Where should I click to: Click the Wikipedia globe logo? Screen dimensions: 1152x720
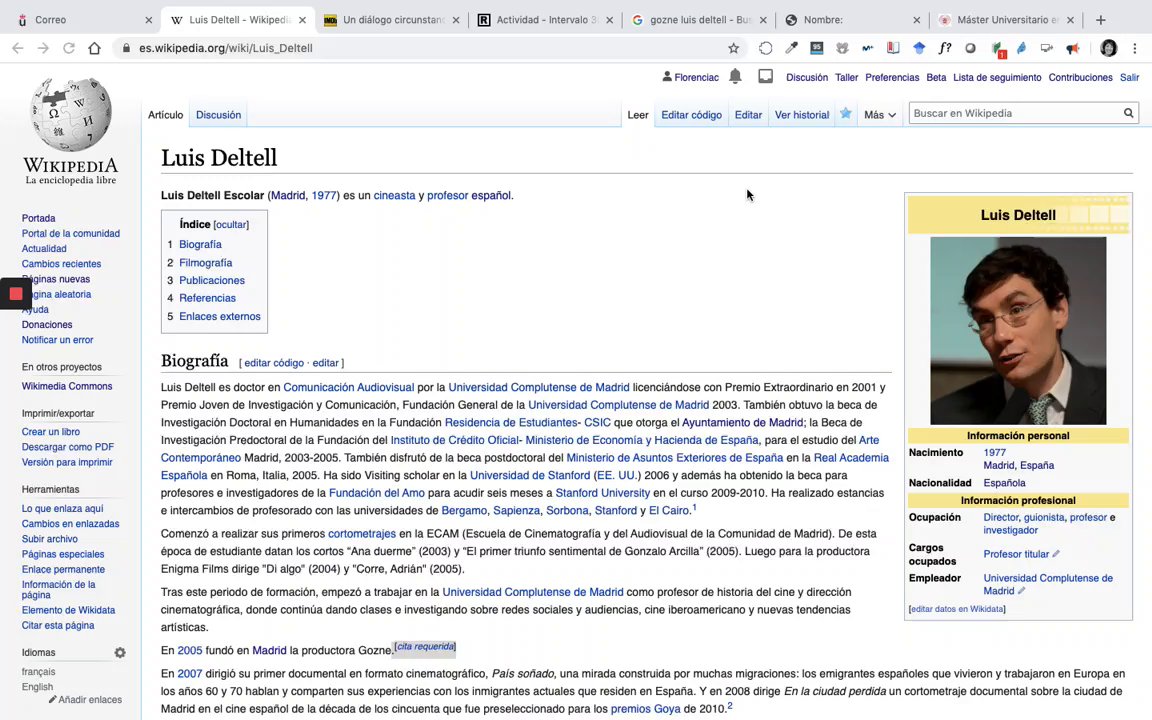[71, 114]
